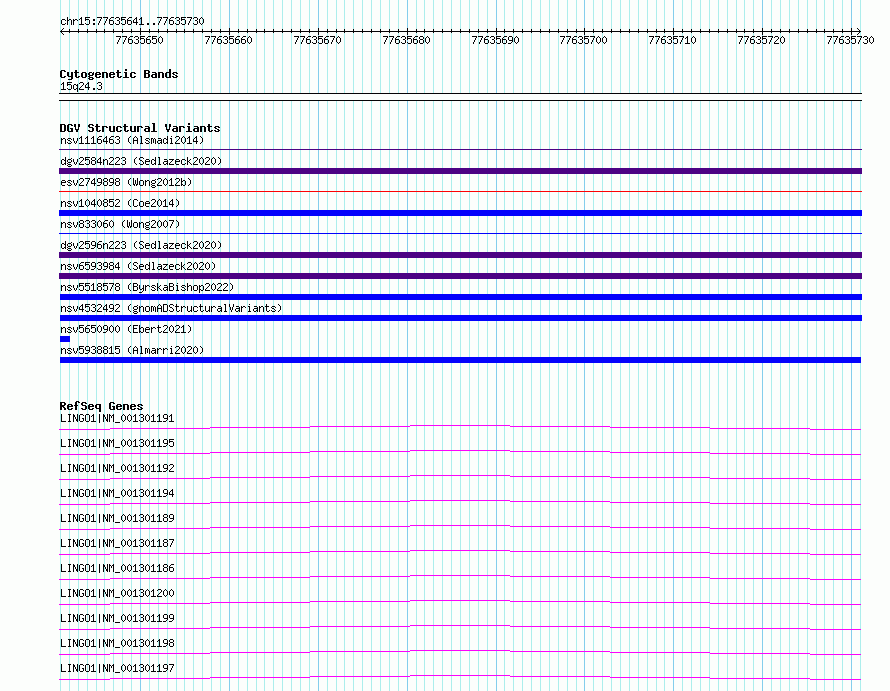Open transcript LINGO1|NM_001301187
Viewport: 890px width, 691px height.
pos(117,543)
